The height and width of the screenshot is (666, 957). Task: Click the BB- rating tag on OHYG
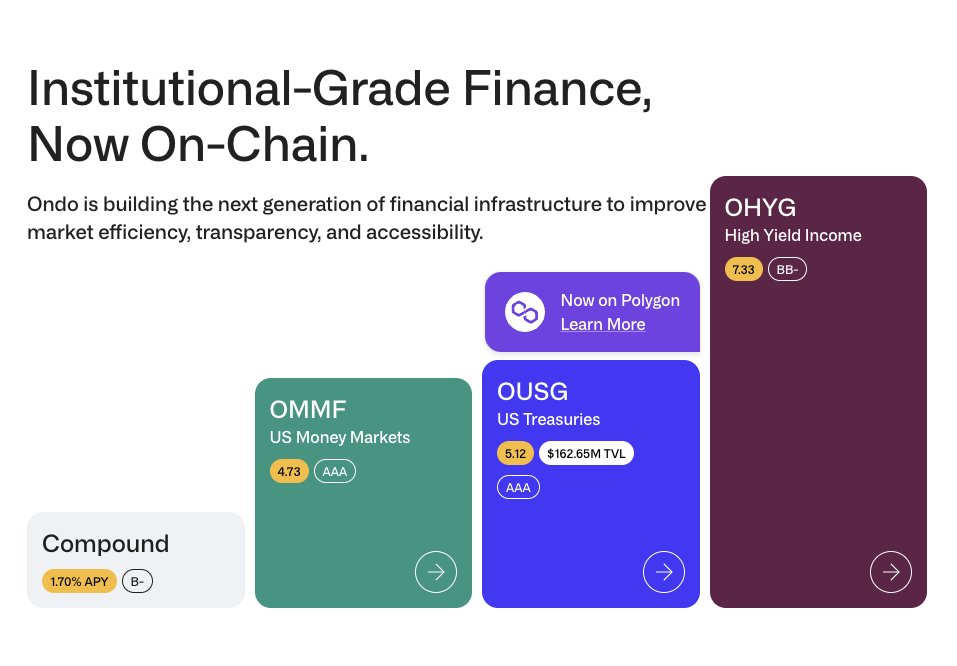coord(787,270)
